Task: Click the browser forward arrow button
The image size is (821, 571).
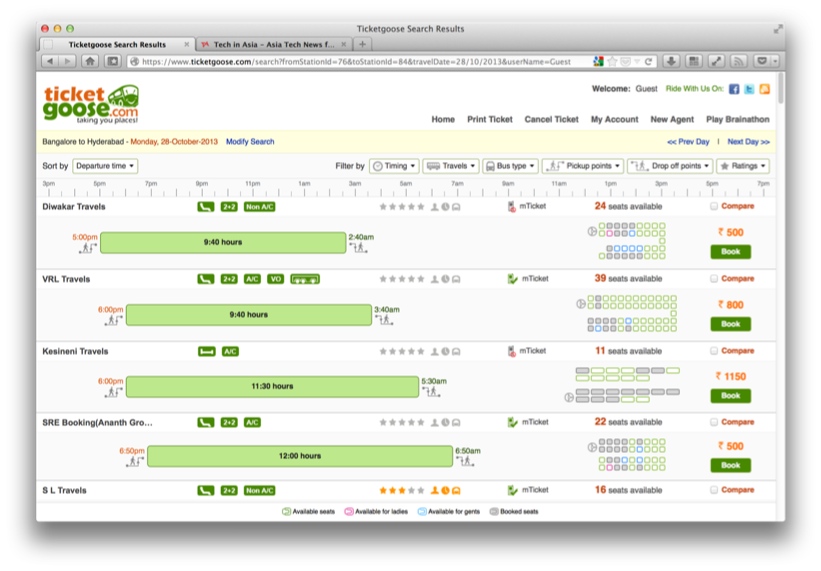Action: click(x=67, y=61)
